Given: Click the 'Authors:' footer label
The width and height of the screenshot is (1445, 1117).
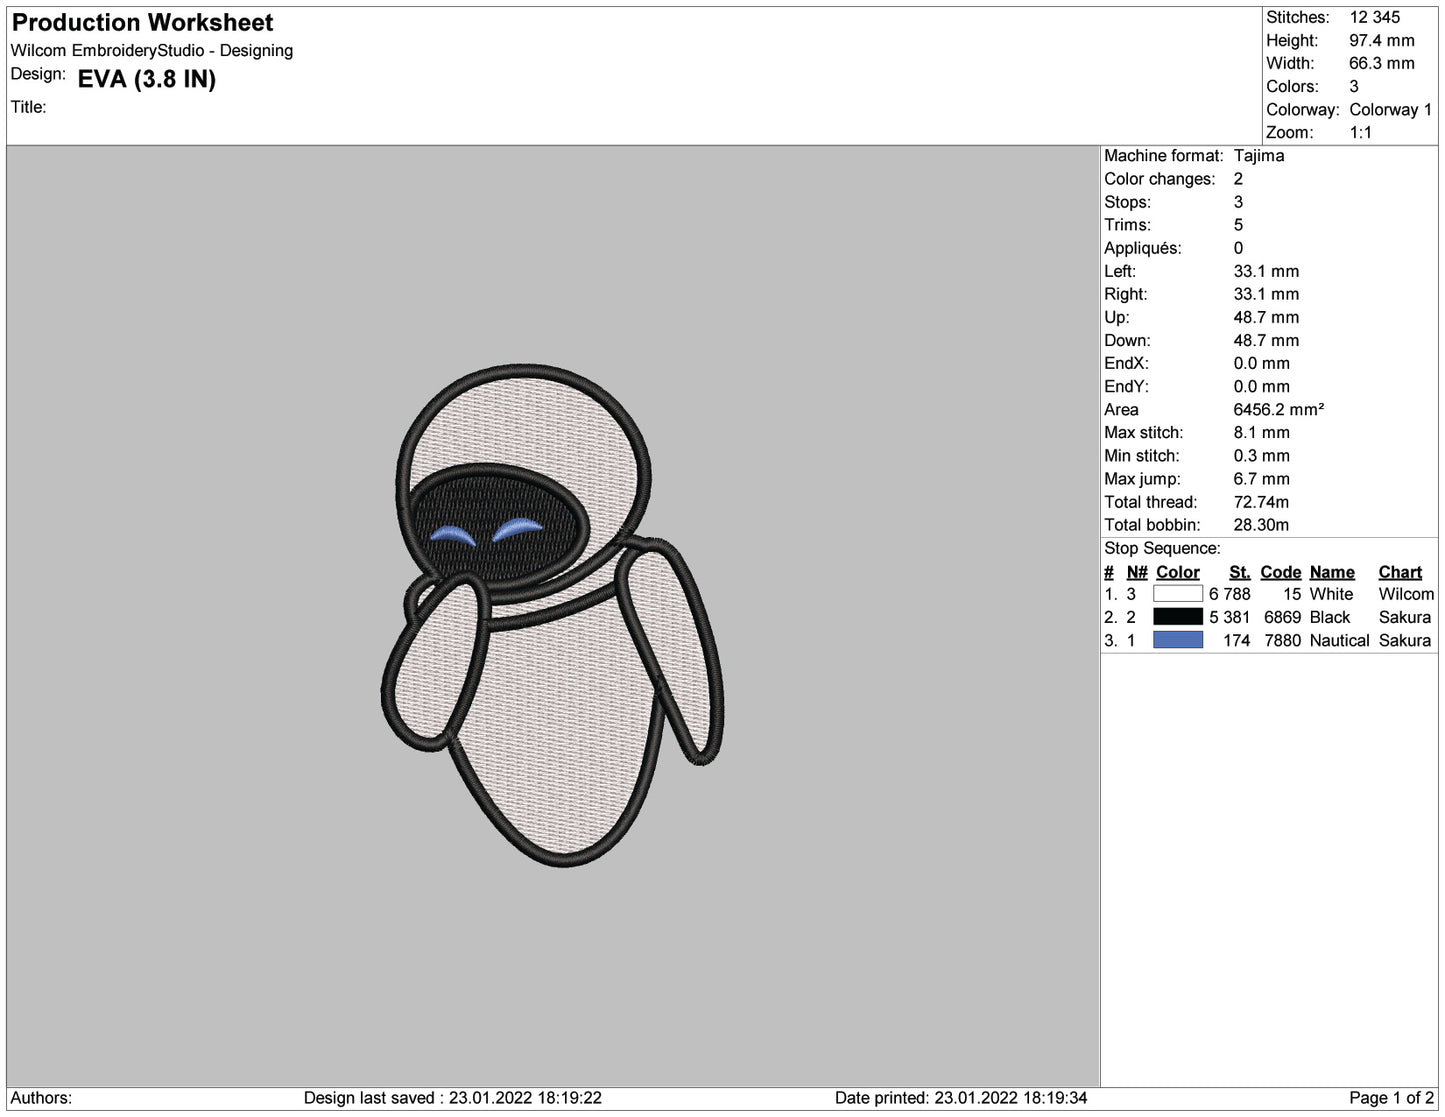Looking at the screenshot, I should point(41,1098).
